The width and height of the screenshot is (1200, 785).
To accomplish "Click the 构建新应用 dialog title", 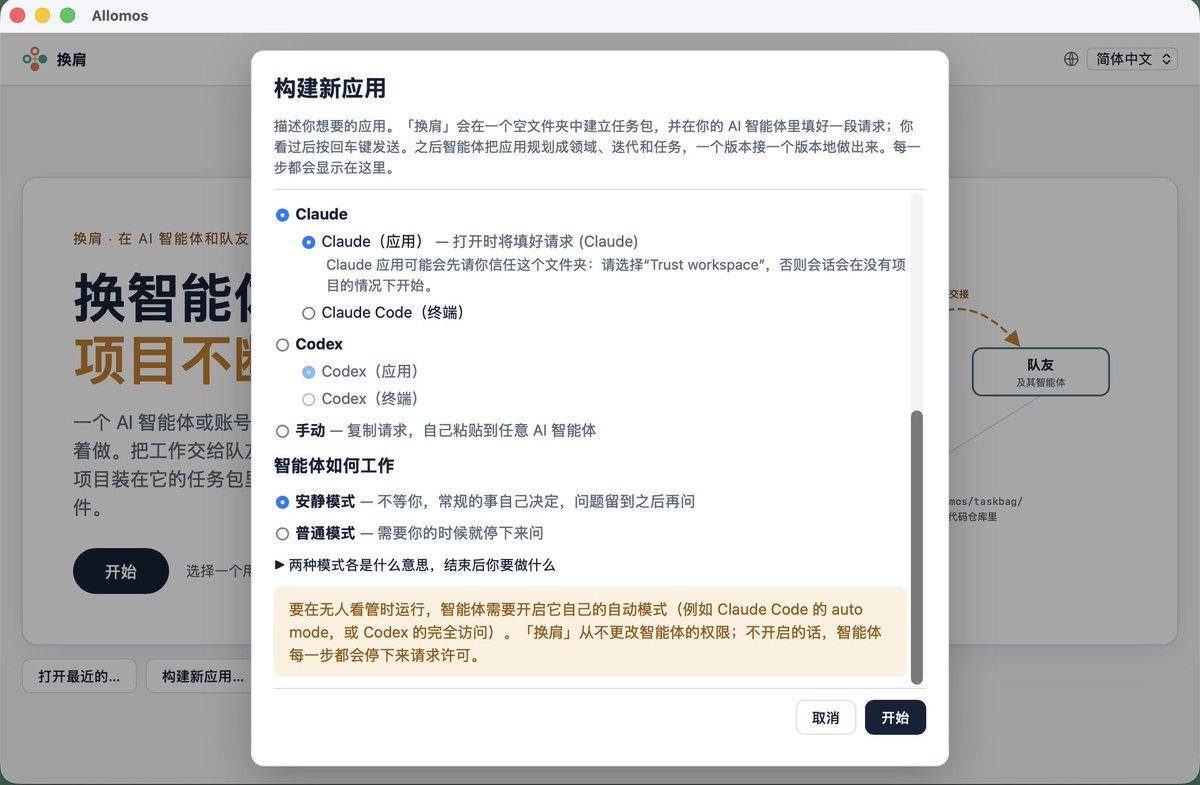I will tap(330, 88).
